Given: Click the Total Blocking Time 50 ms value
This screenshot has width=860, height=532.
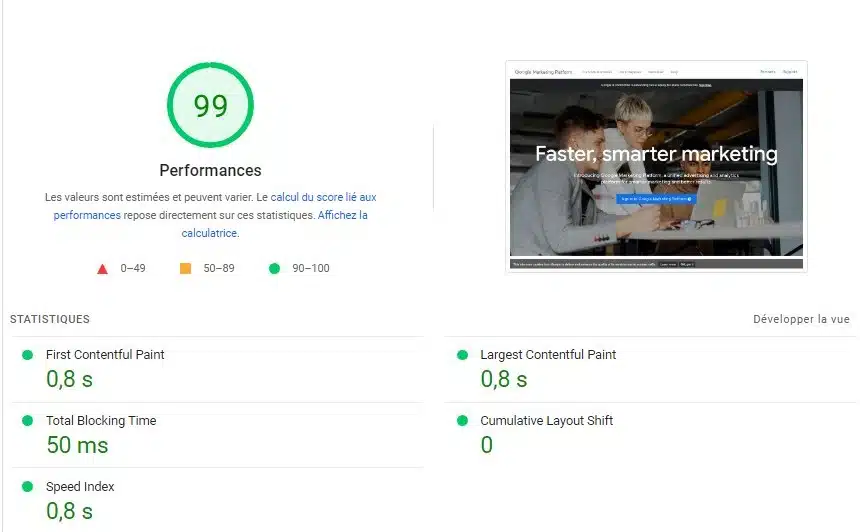Looking at the screenshot, I should [77, 445].
